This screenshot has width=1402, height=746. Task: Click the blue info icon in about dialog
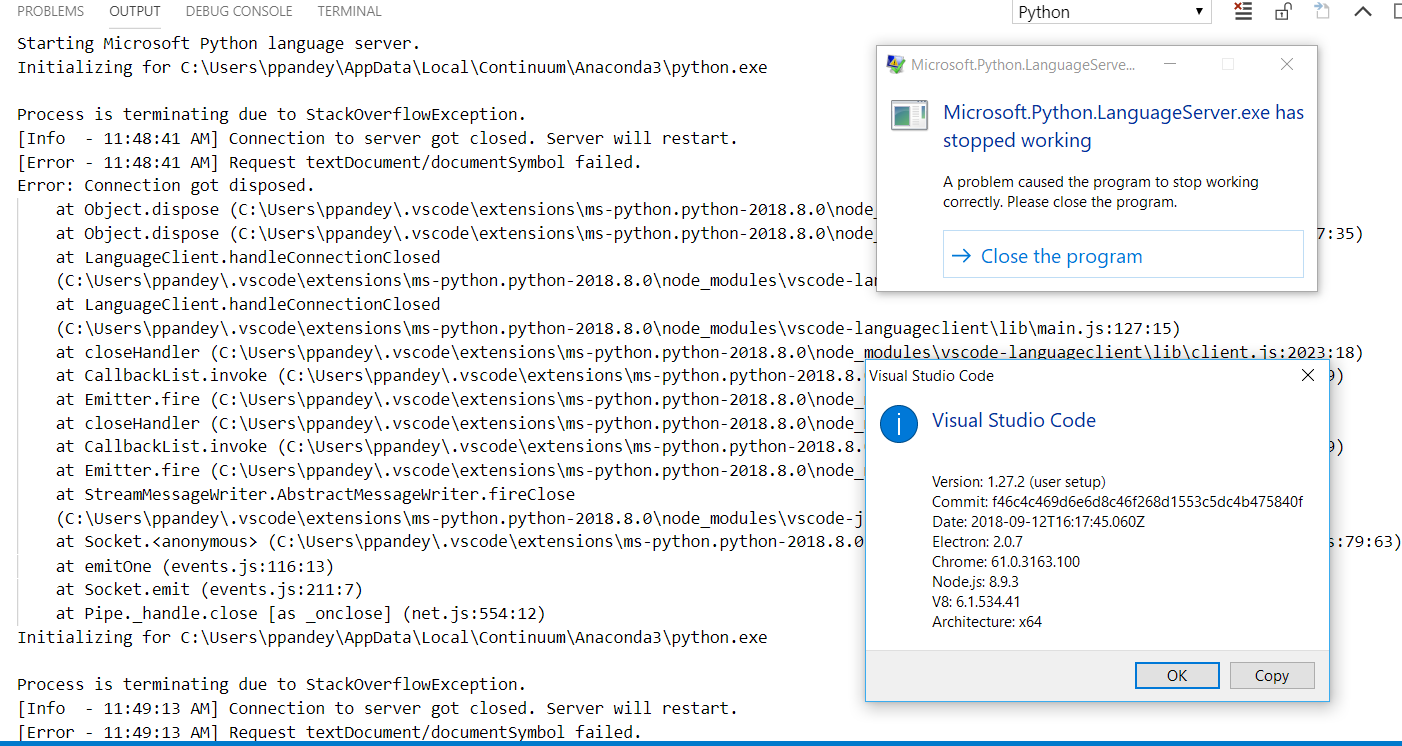899,424
